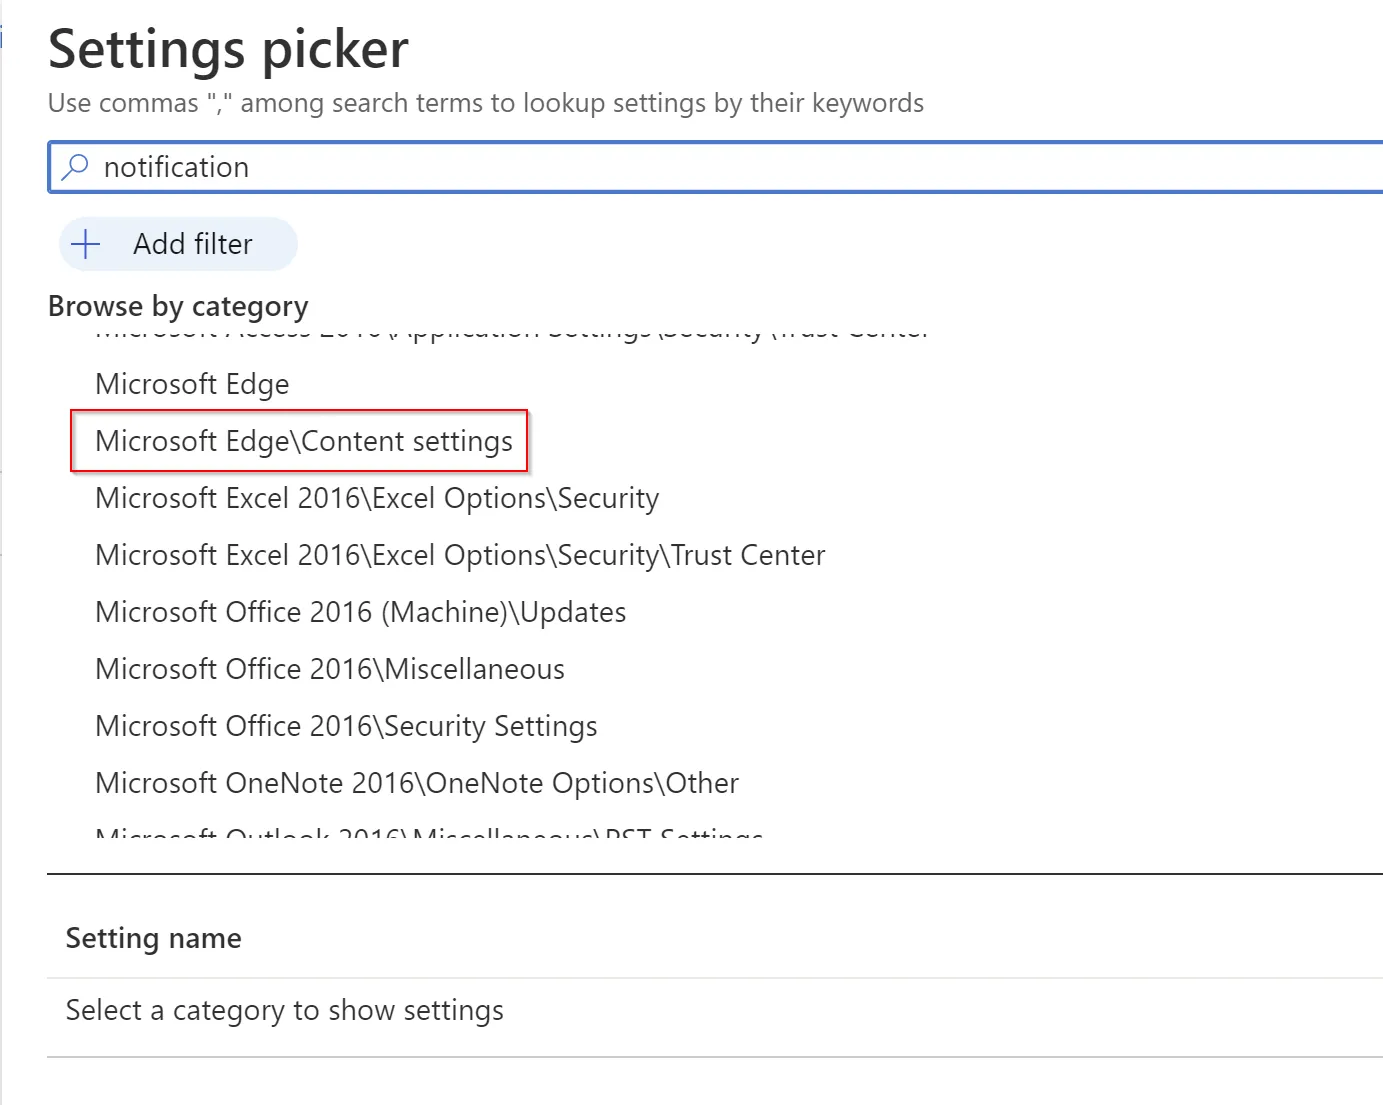Image resolution: width=1383 pixels, height=1105 pixels.
Task: Pick Microsoft Office 2016\Miscellaneous category
Action: [330, 669]
